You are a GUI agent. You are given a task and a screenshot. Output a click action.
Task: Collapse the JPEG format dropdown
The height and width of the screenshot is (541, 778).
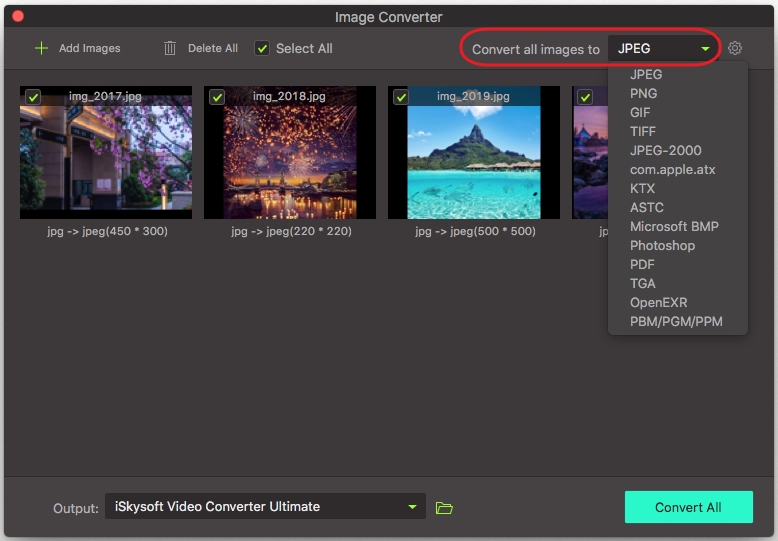pos(664,48)
